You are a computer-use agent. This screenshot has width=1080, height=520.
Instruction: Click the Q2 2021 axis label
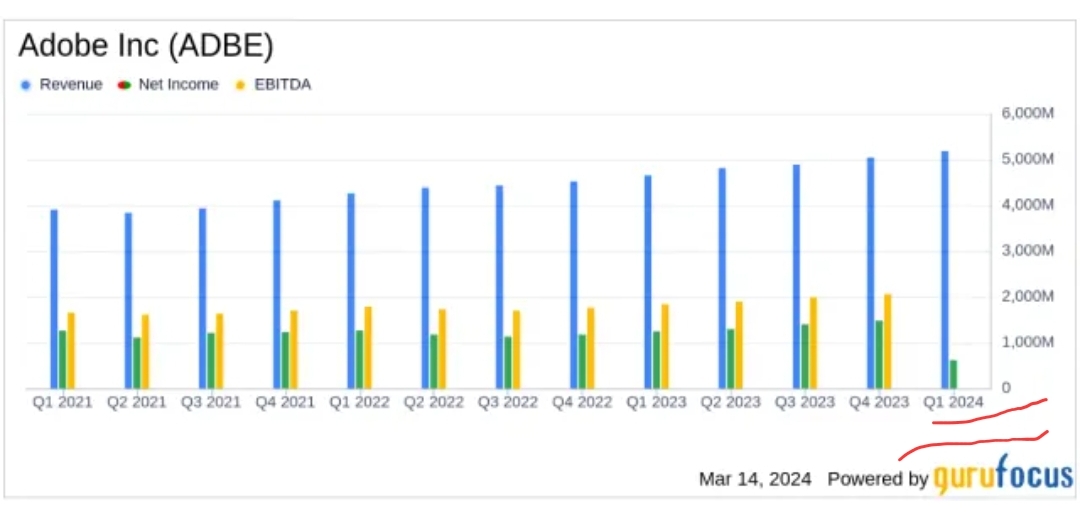pos(136,402)
